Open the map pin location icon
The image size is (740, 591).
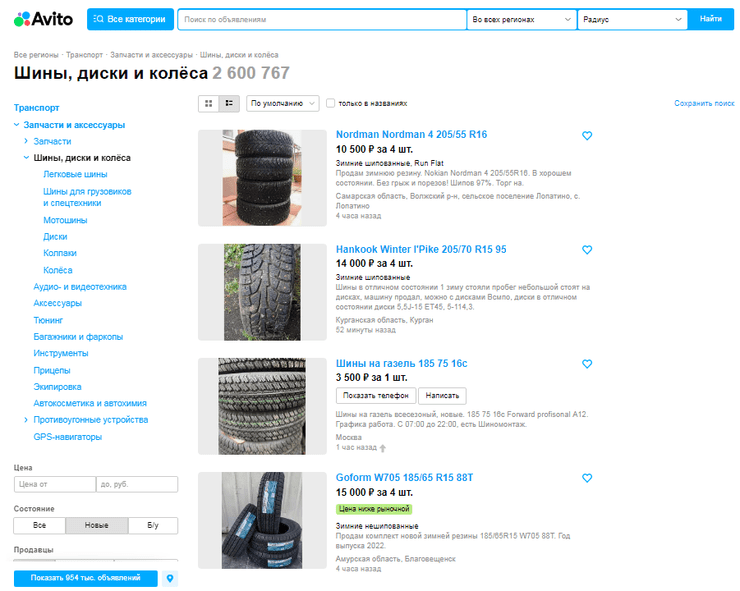170,578
